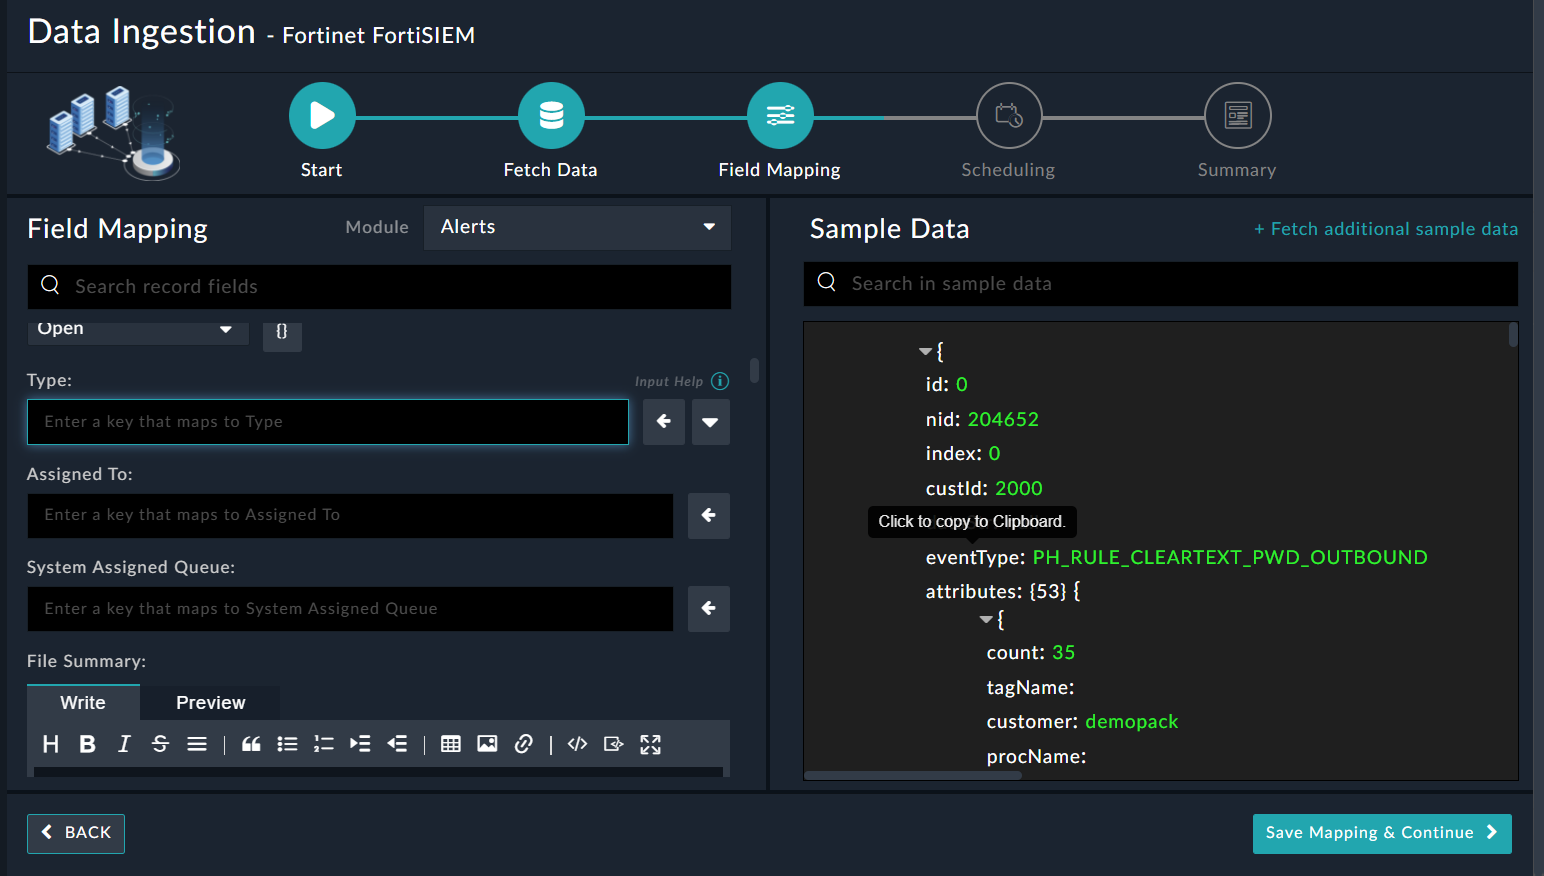Apply strikethrough formatting in editor toolbar

pyautogui.click(x=160, y=744)
